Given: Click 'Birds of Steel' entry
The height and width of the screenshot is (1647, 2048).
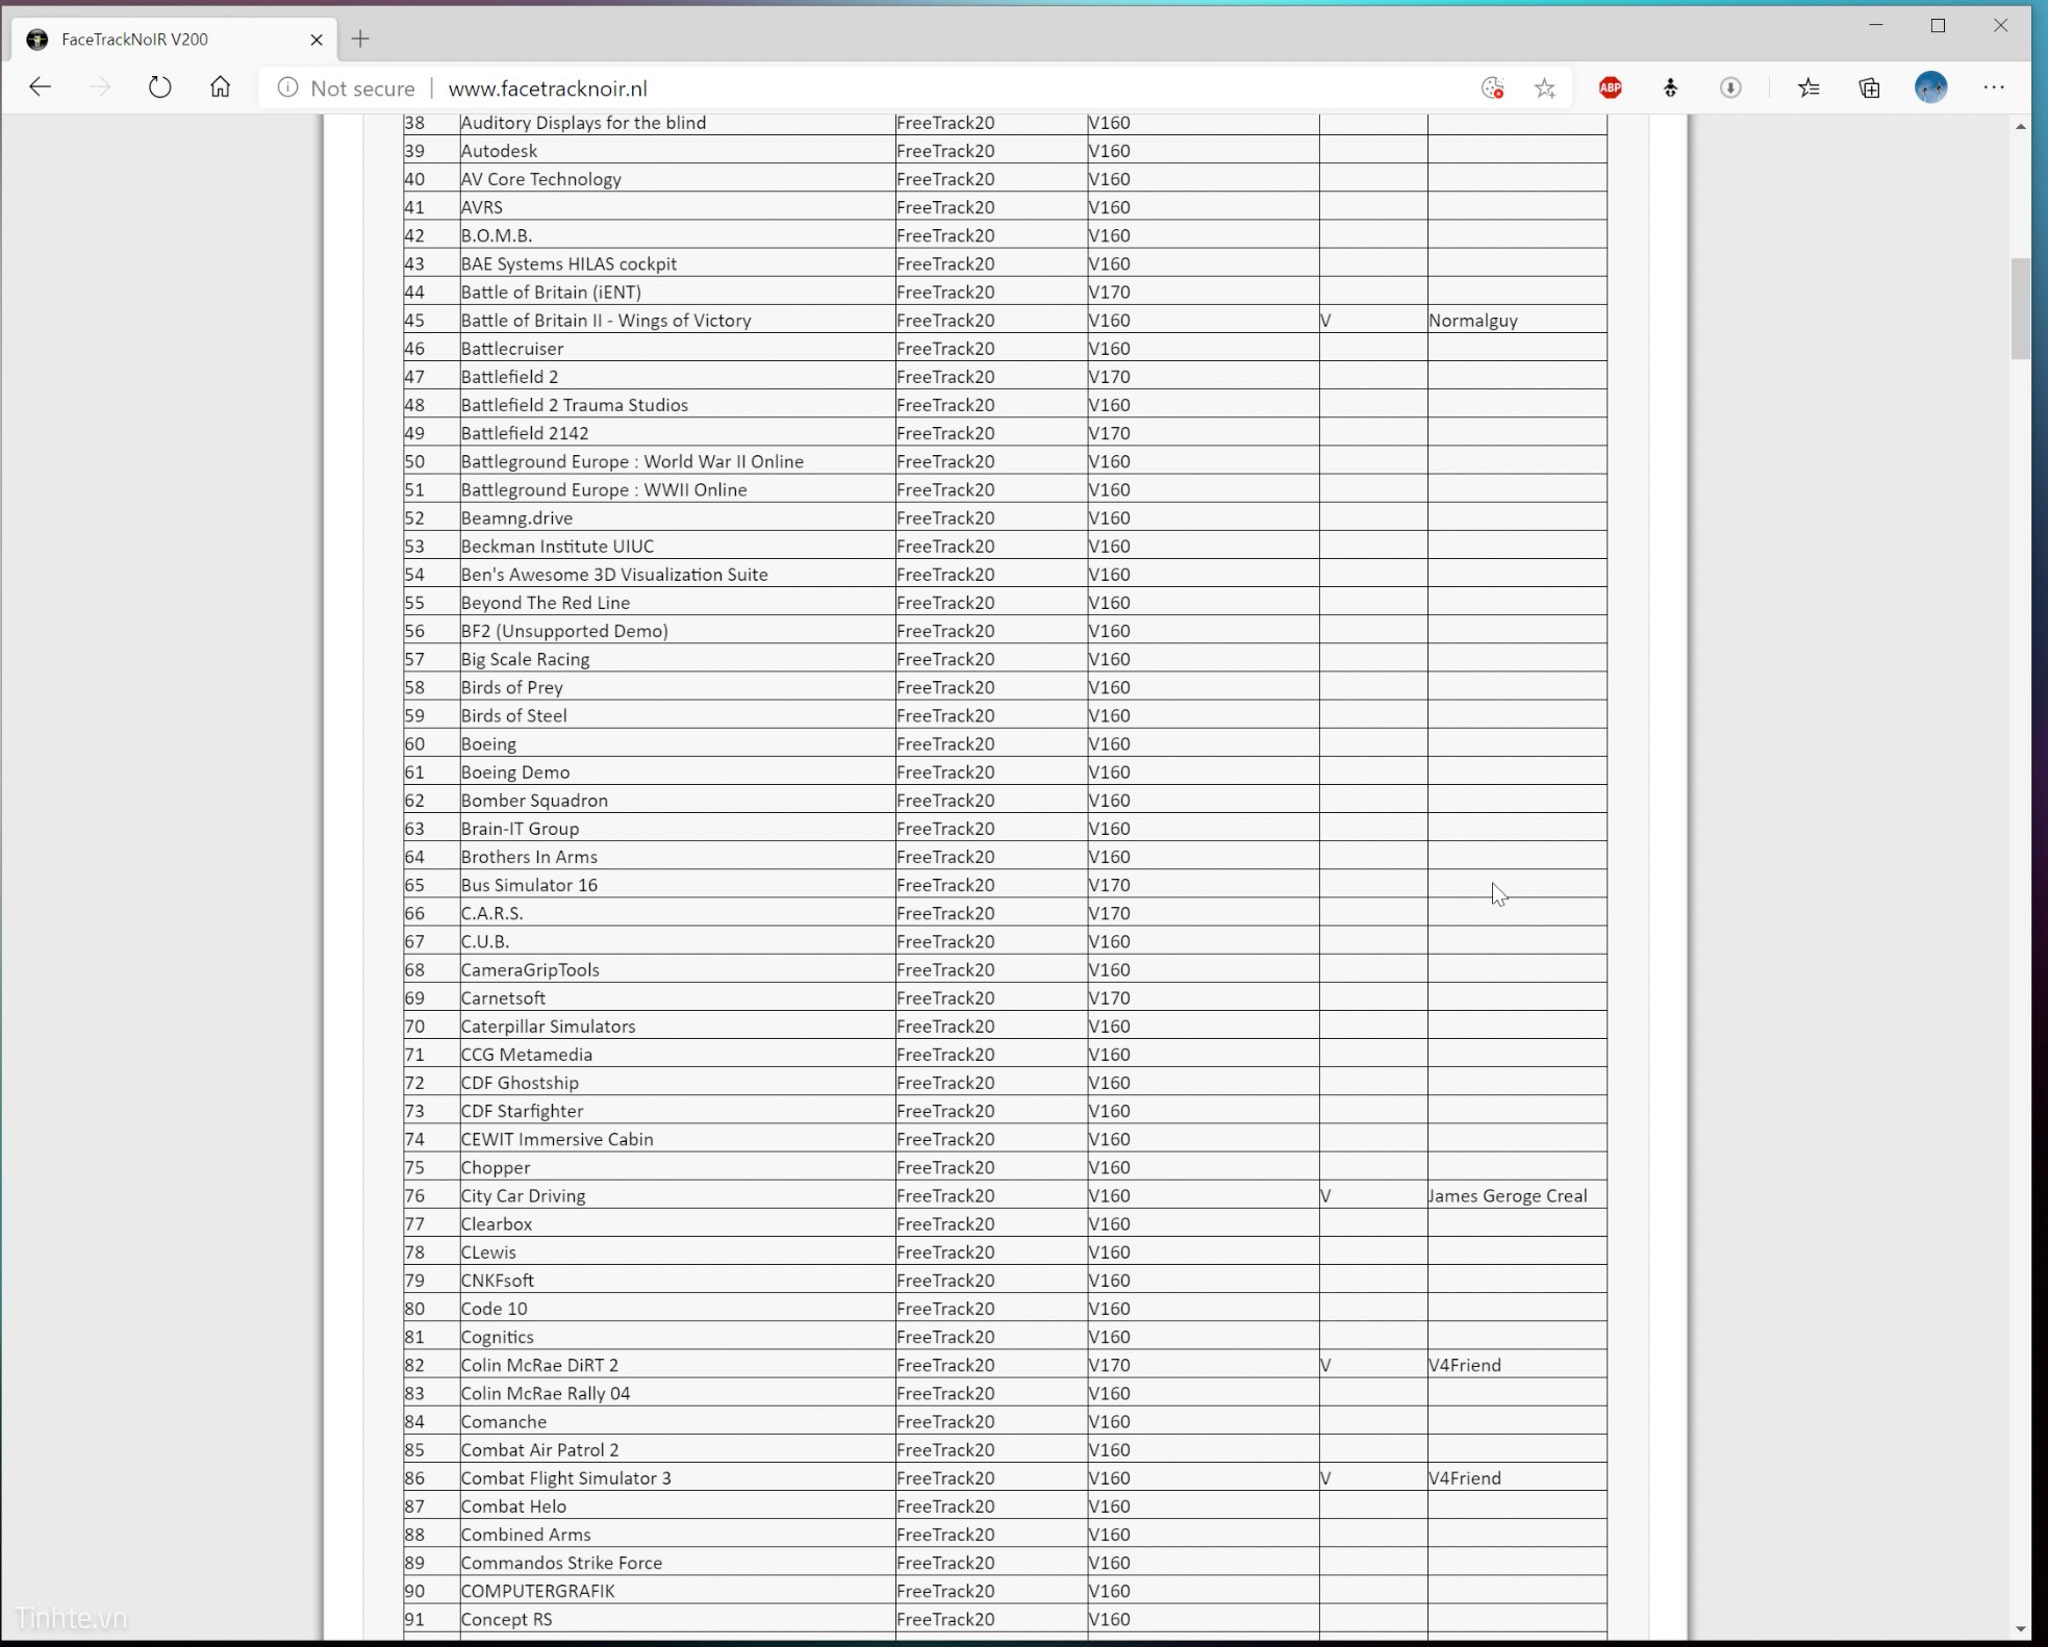Looking at the screenshot, I should click(x=513, y=716).
